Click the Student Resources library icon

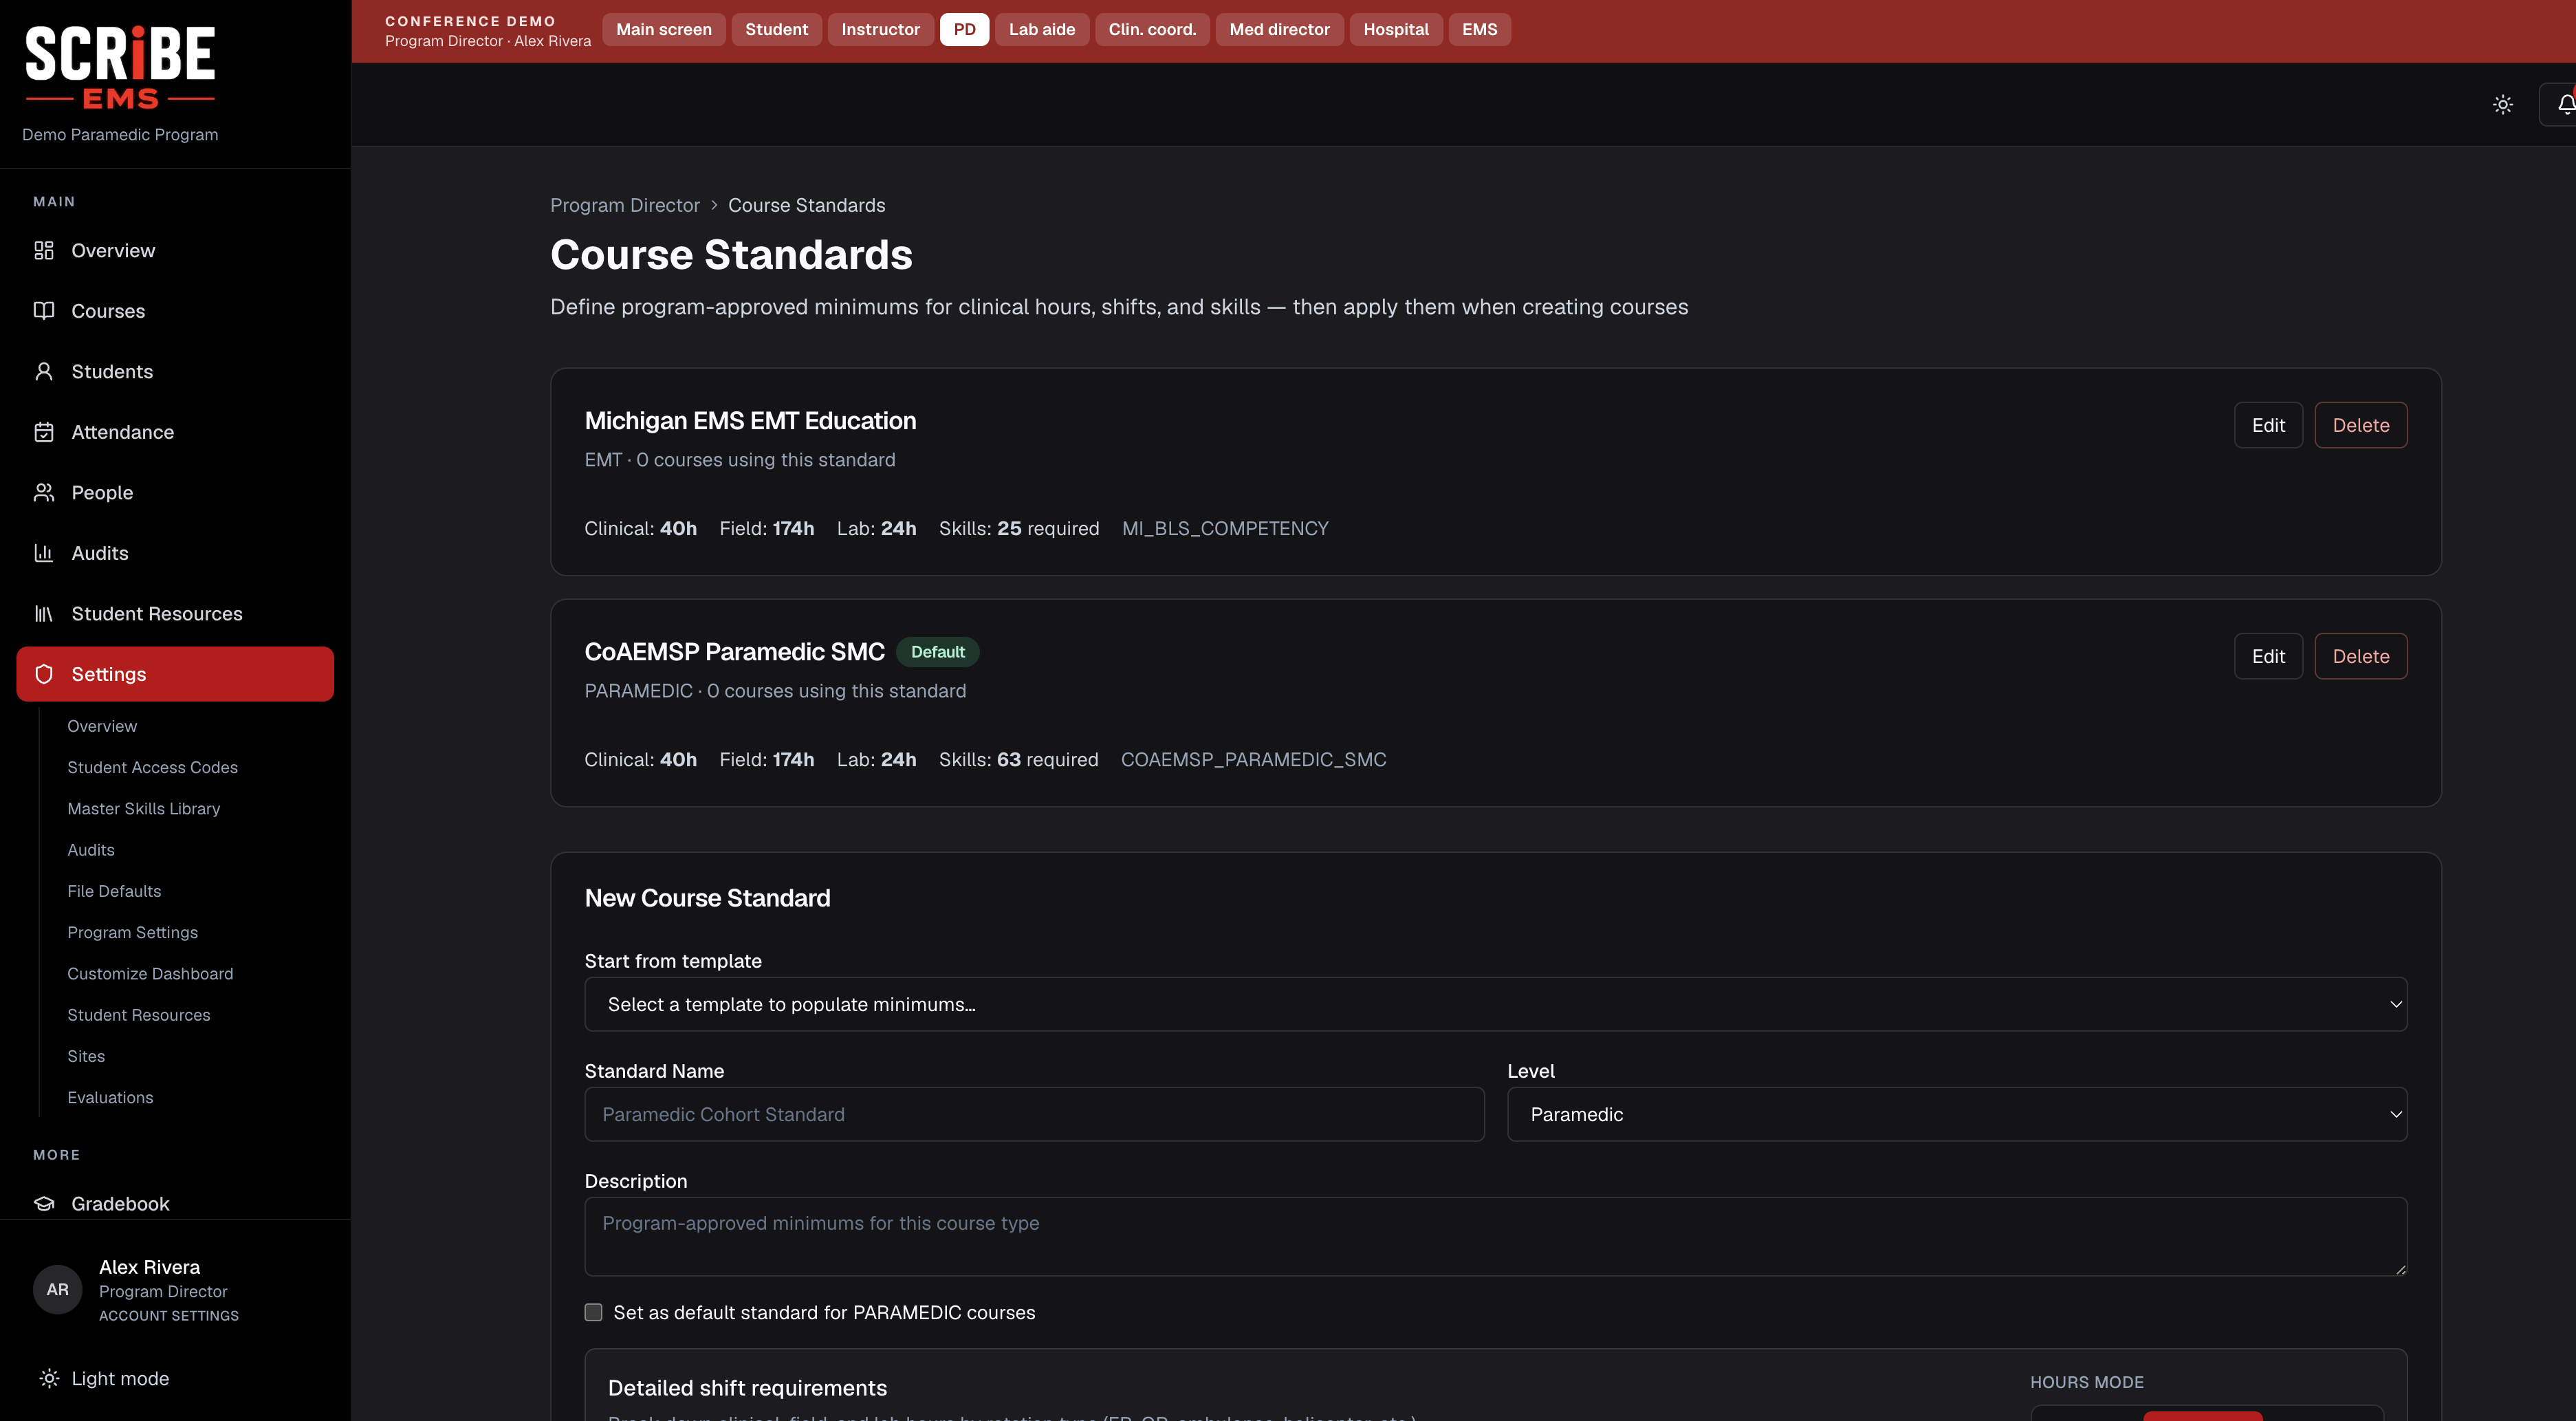pos(44,613)
